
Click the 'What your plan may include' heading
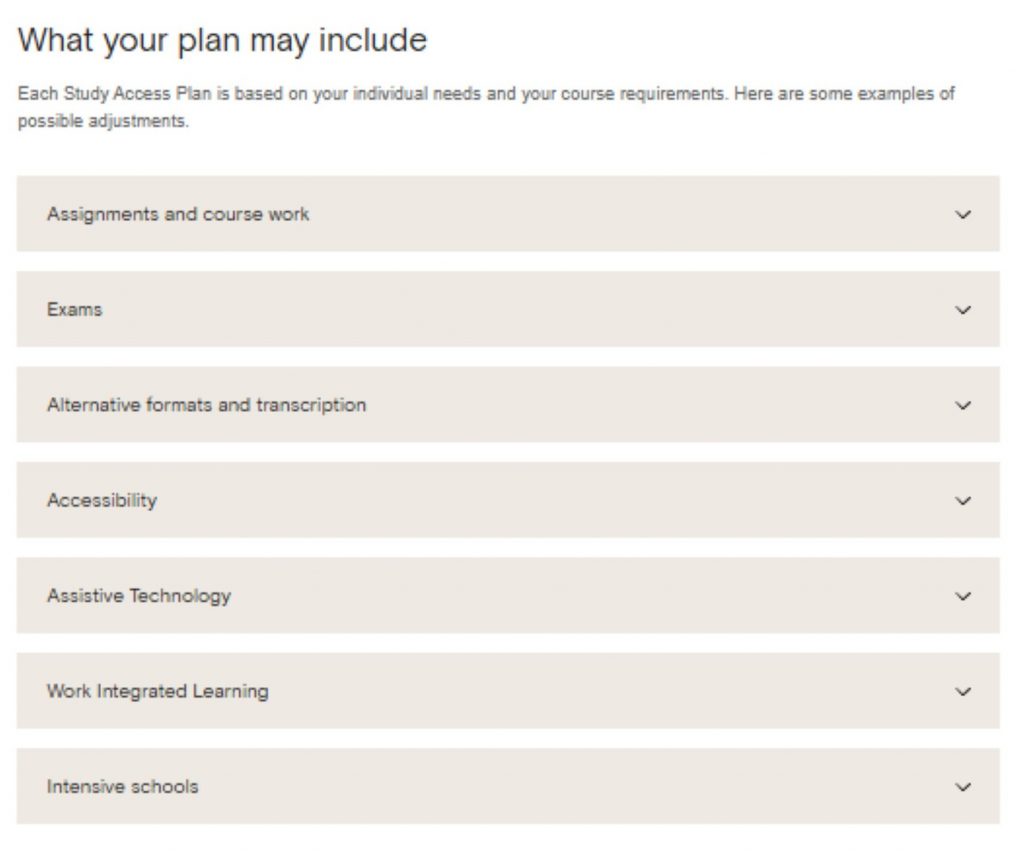click(222, 40)
